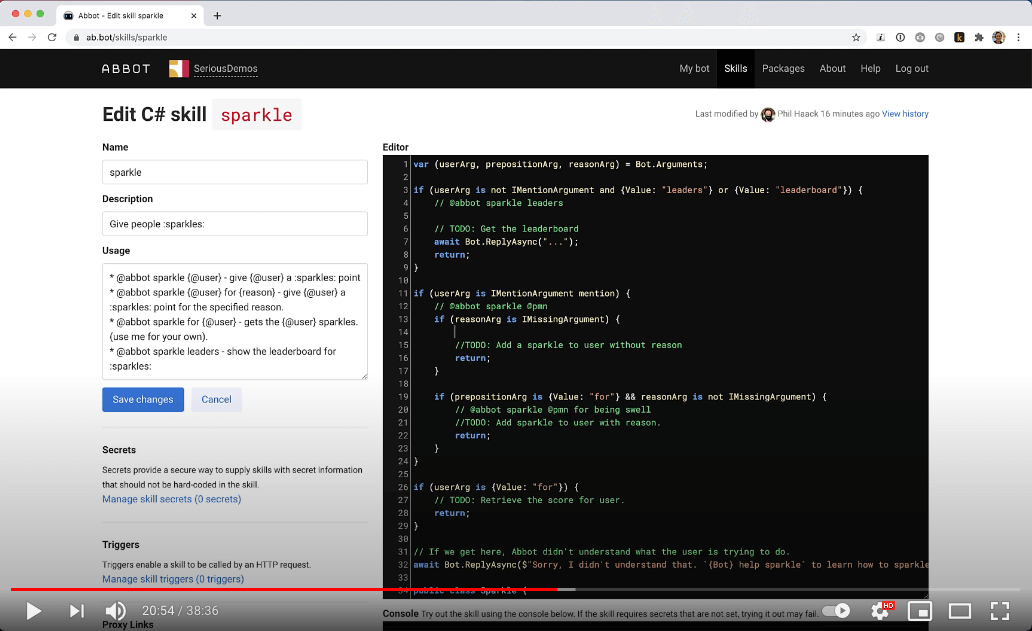The image size is (1032, 631).
Task: Open the Packages menu item
Action: [x=783, y=69]
